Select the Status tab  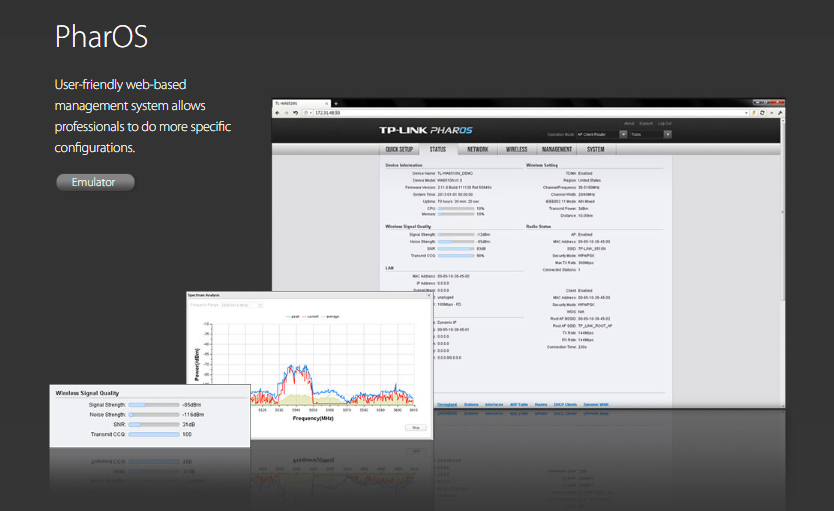tap(438, 149)
